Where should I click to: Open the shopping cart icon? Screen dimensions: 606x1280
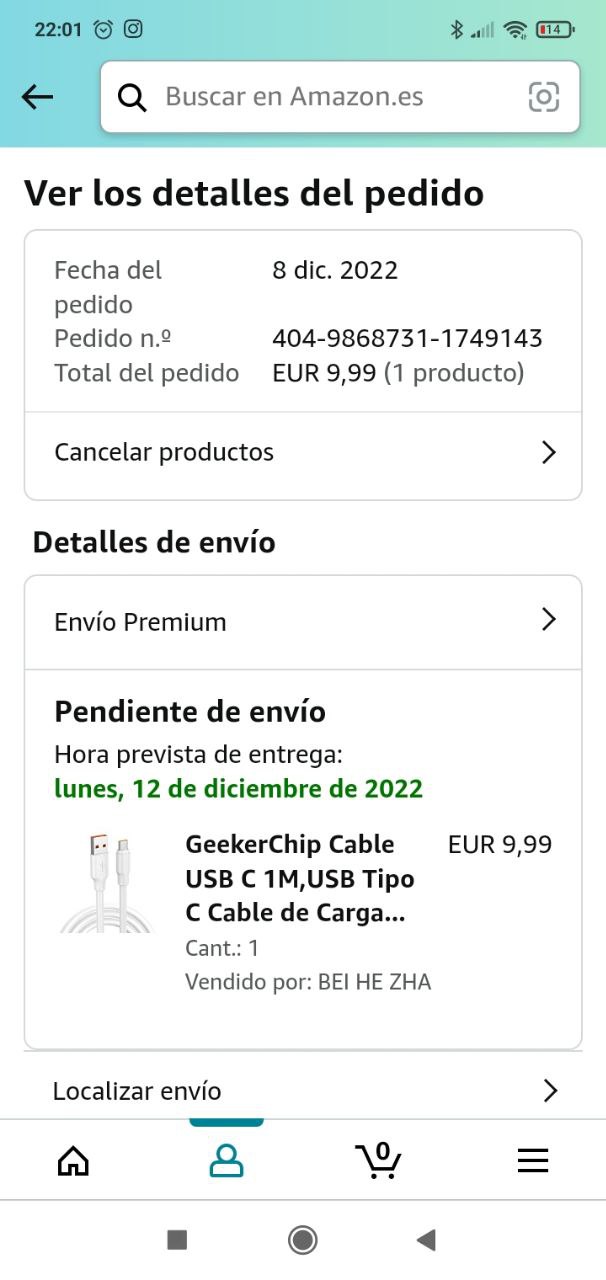coord(378,1160)
